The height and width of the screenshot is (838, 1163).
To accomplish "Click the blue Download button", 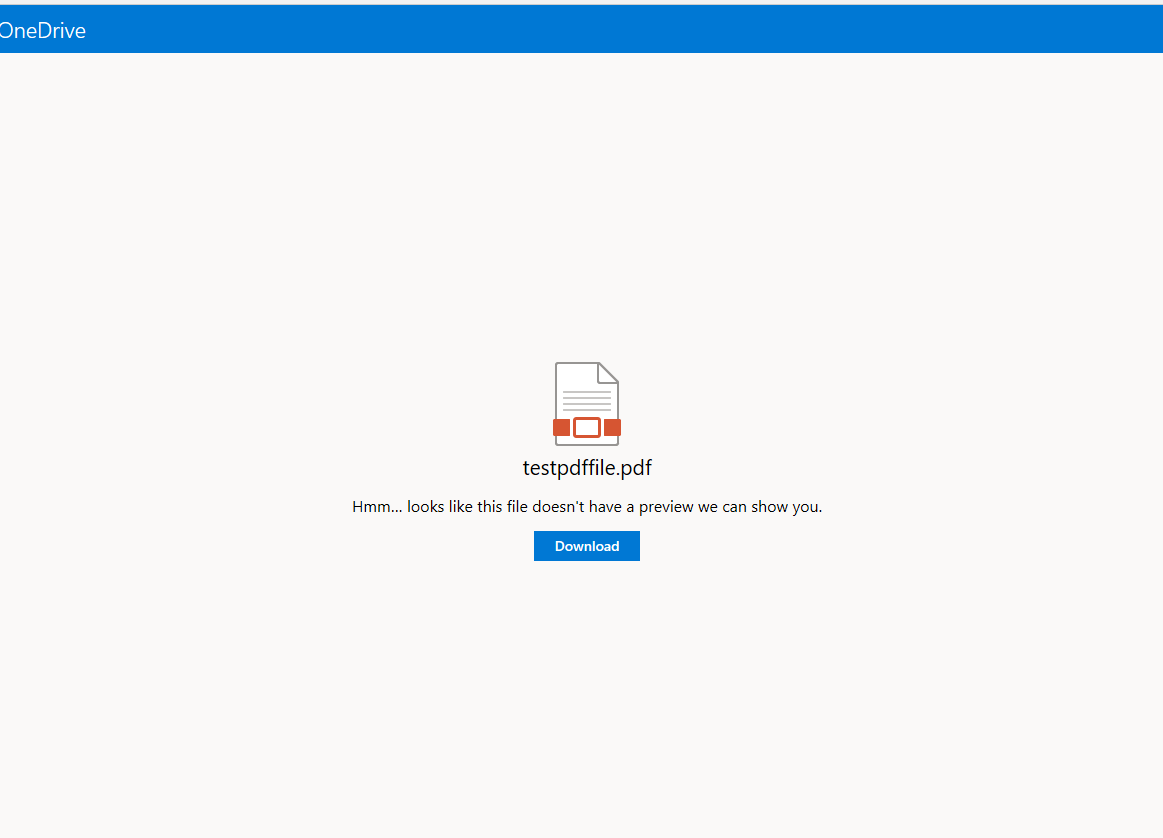I will coord(587,546).
